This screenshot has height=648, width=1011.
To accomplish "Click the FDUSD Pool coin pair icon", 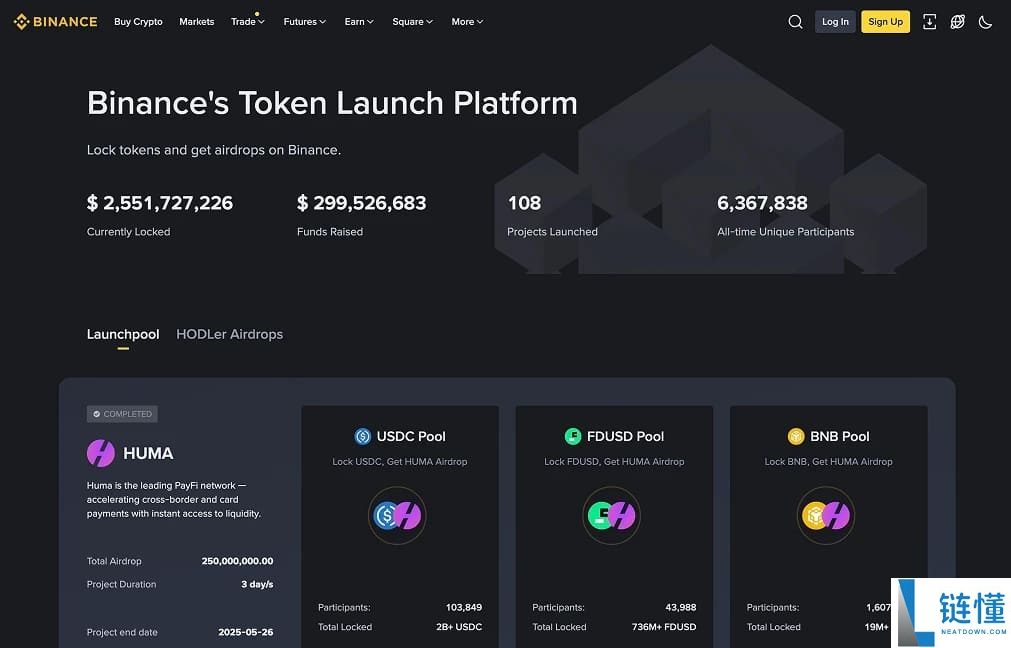I will (611, 516).
